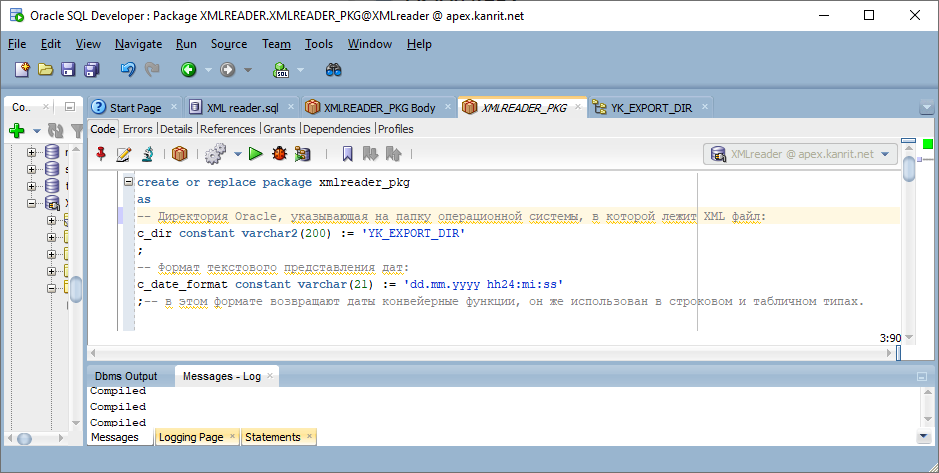Open the new connection dropdown arrow

pyautogui.click(x=37, y=131)
